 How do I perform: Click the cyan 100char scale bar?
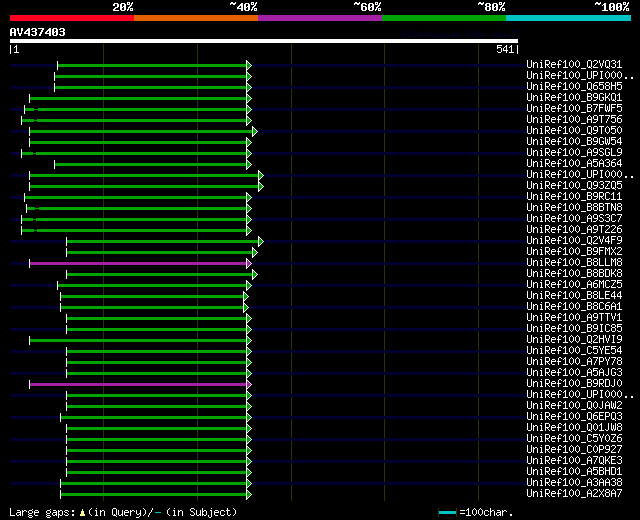(x=447, y=513)
